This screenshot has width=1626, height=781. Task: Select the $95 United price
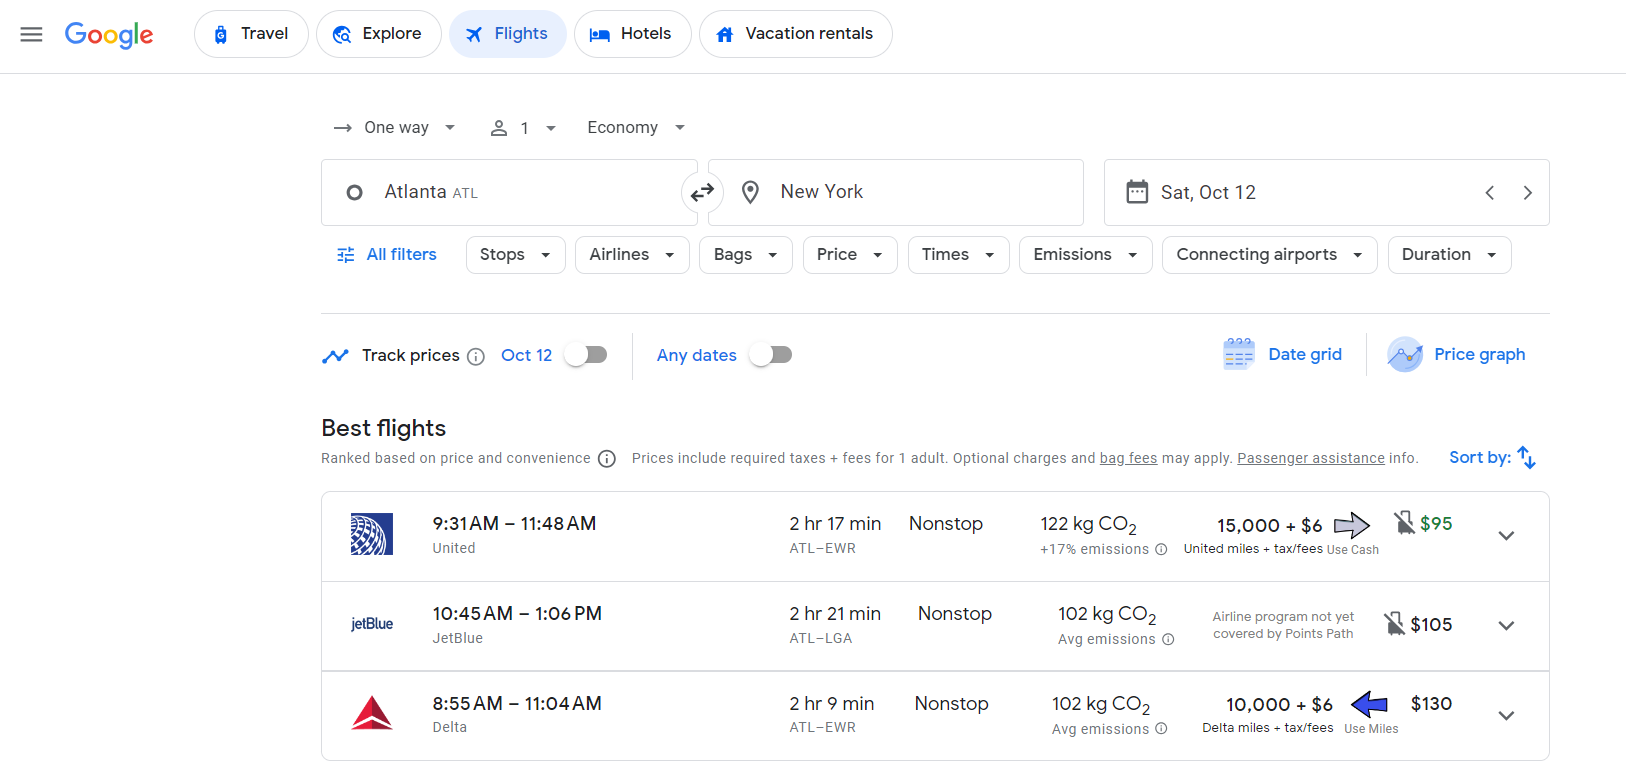[x=1436, y=524]
